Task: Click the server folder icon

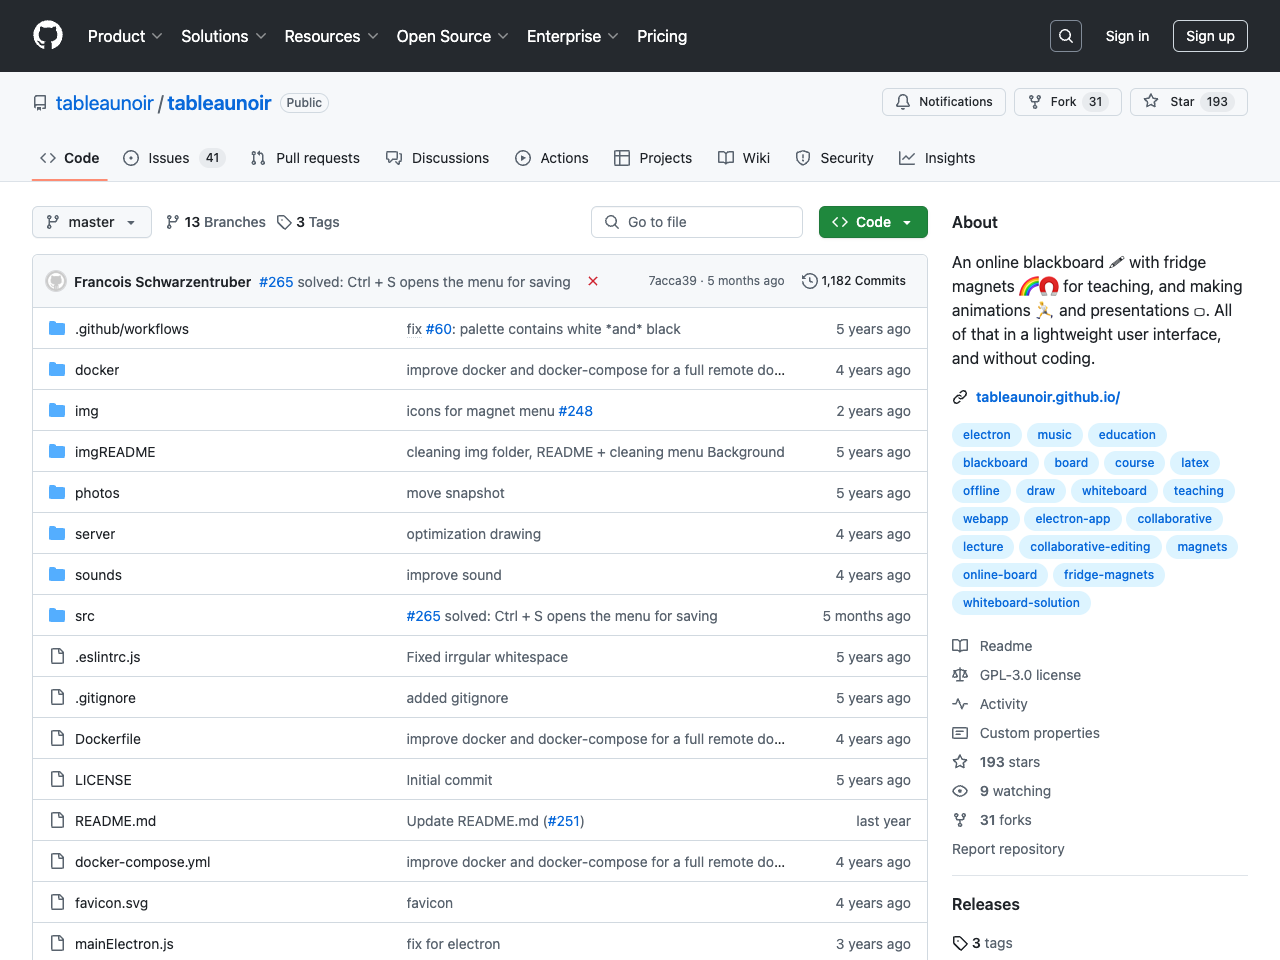Action: coord(57,533)
